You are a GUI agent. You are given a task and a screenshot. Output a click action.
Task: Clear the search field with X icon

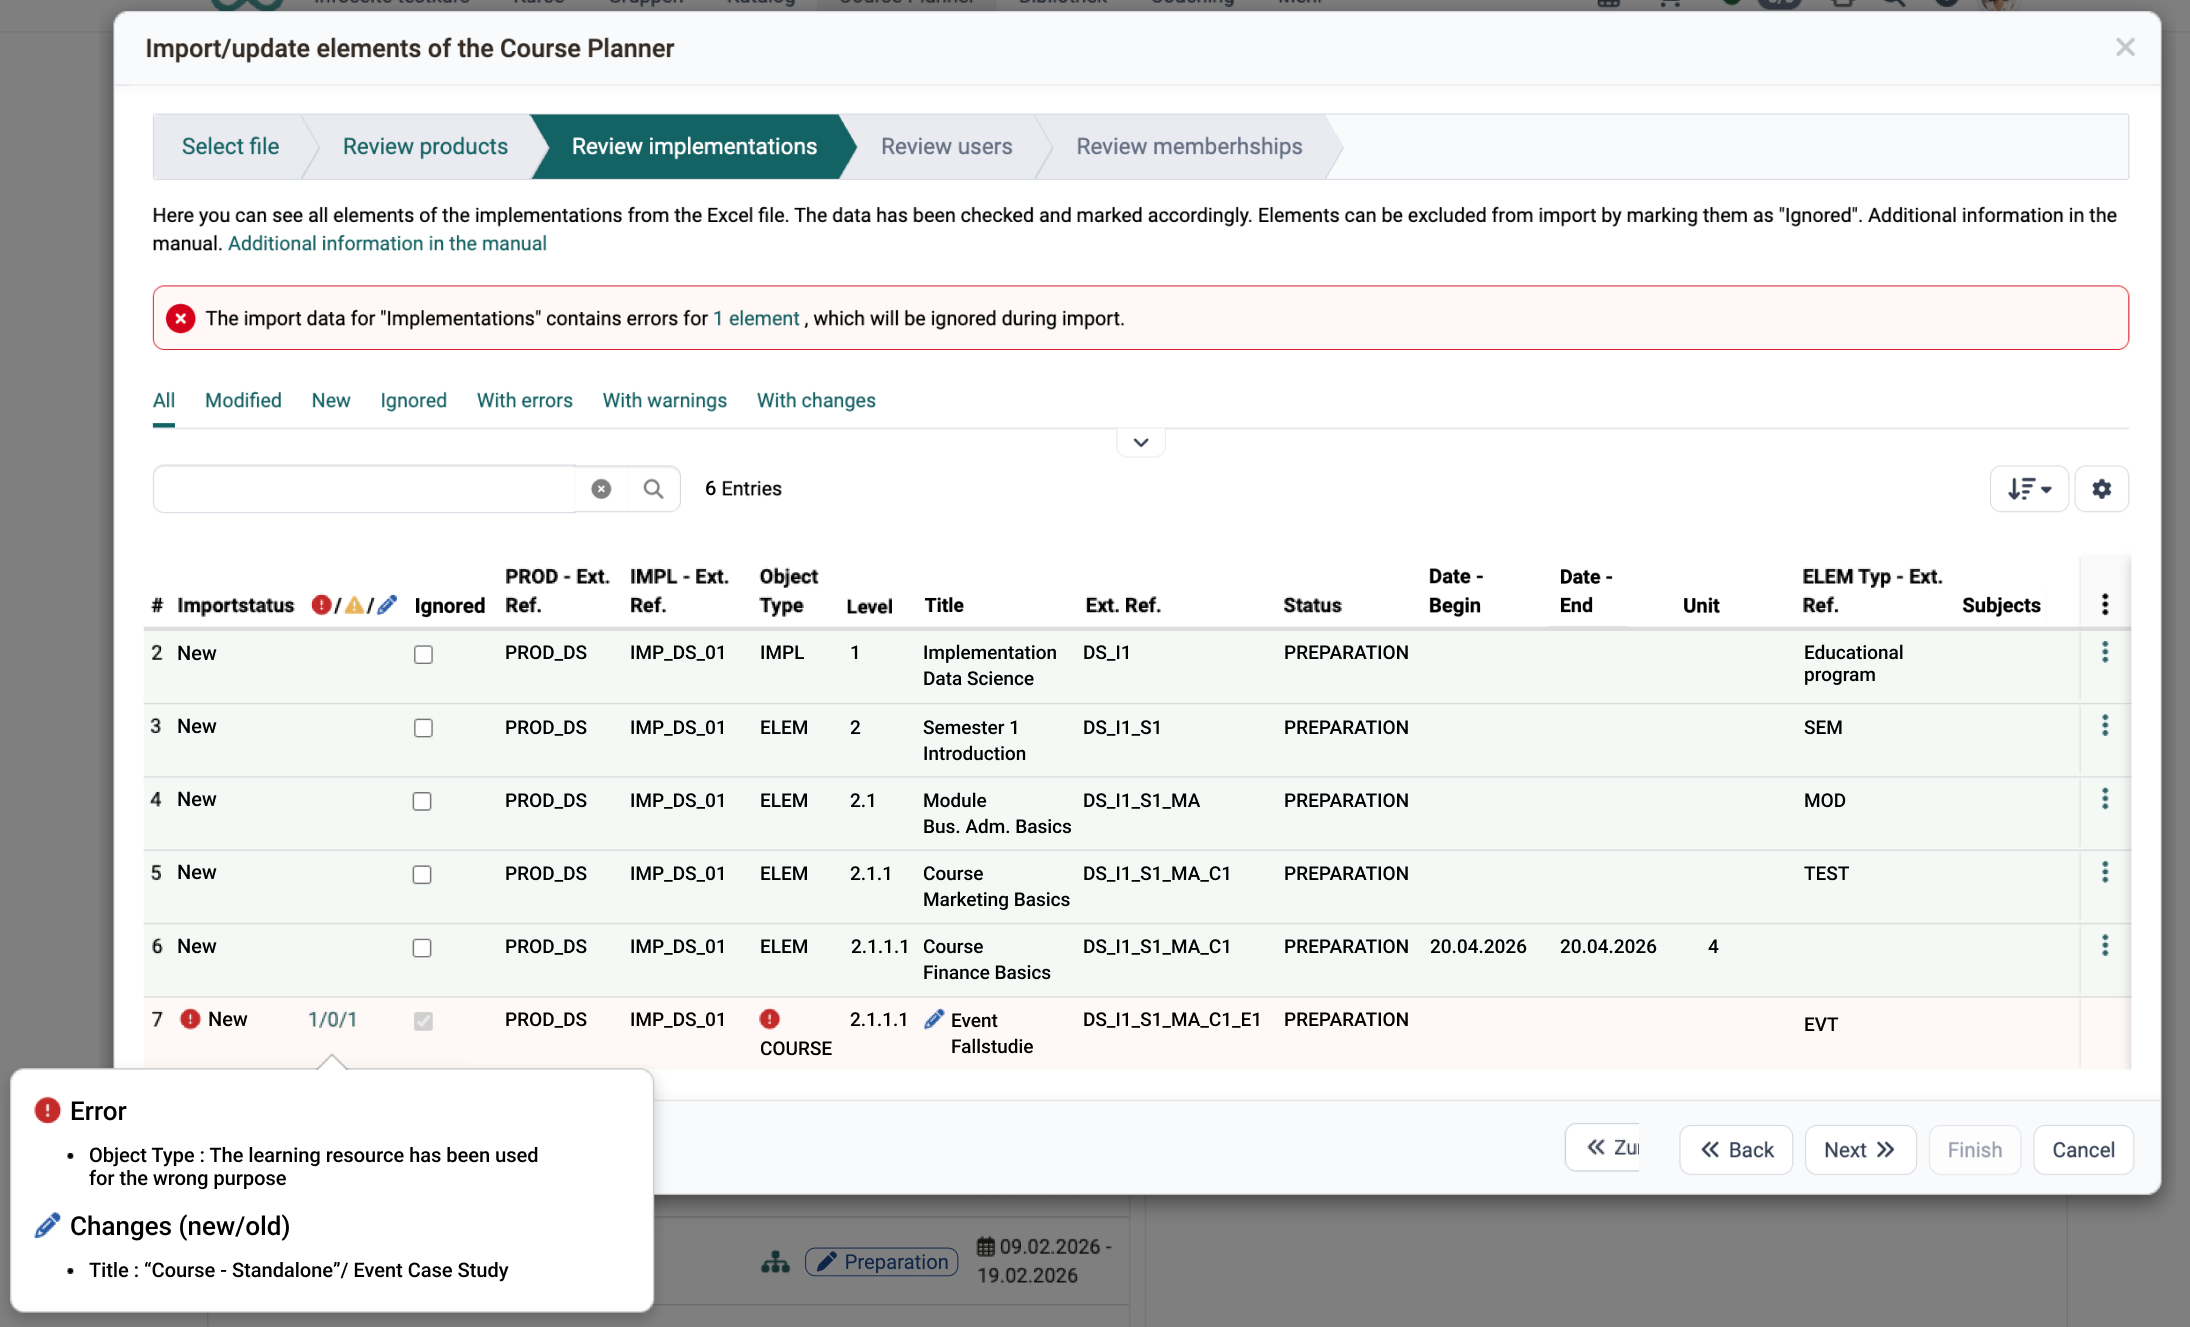[x=601, y=489]
